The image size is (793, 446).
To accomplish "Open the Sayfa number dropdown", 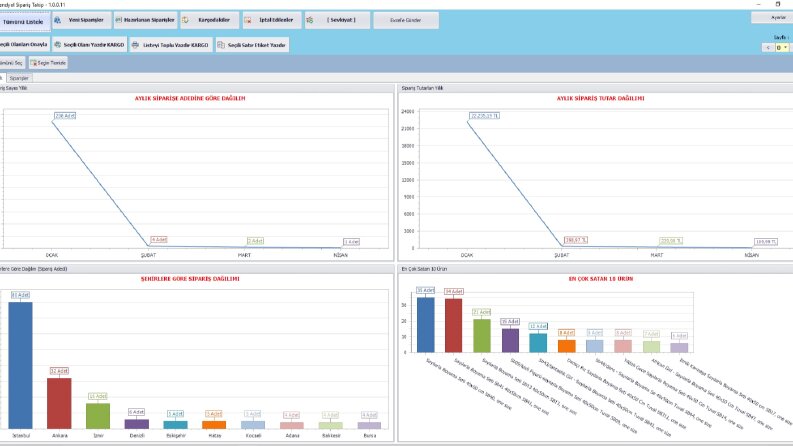I will click(x=785, y=48).
